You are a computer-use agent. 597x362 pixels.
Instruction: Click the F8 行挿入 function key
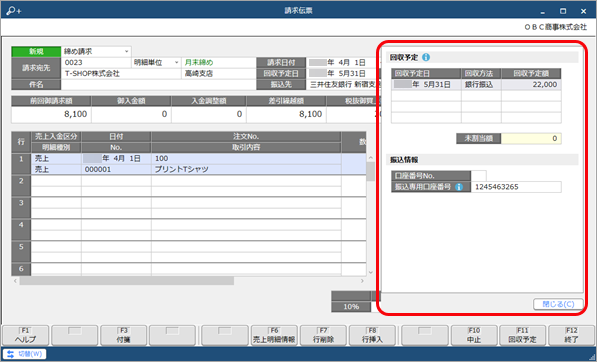pyautogui.click(x=372, y=335)
